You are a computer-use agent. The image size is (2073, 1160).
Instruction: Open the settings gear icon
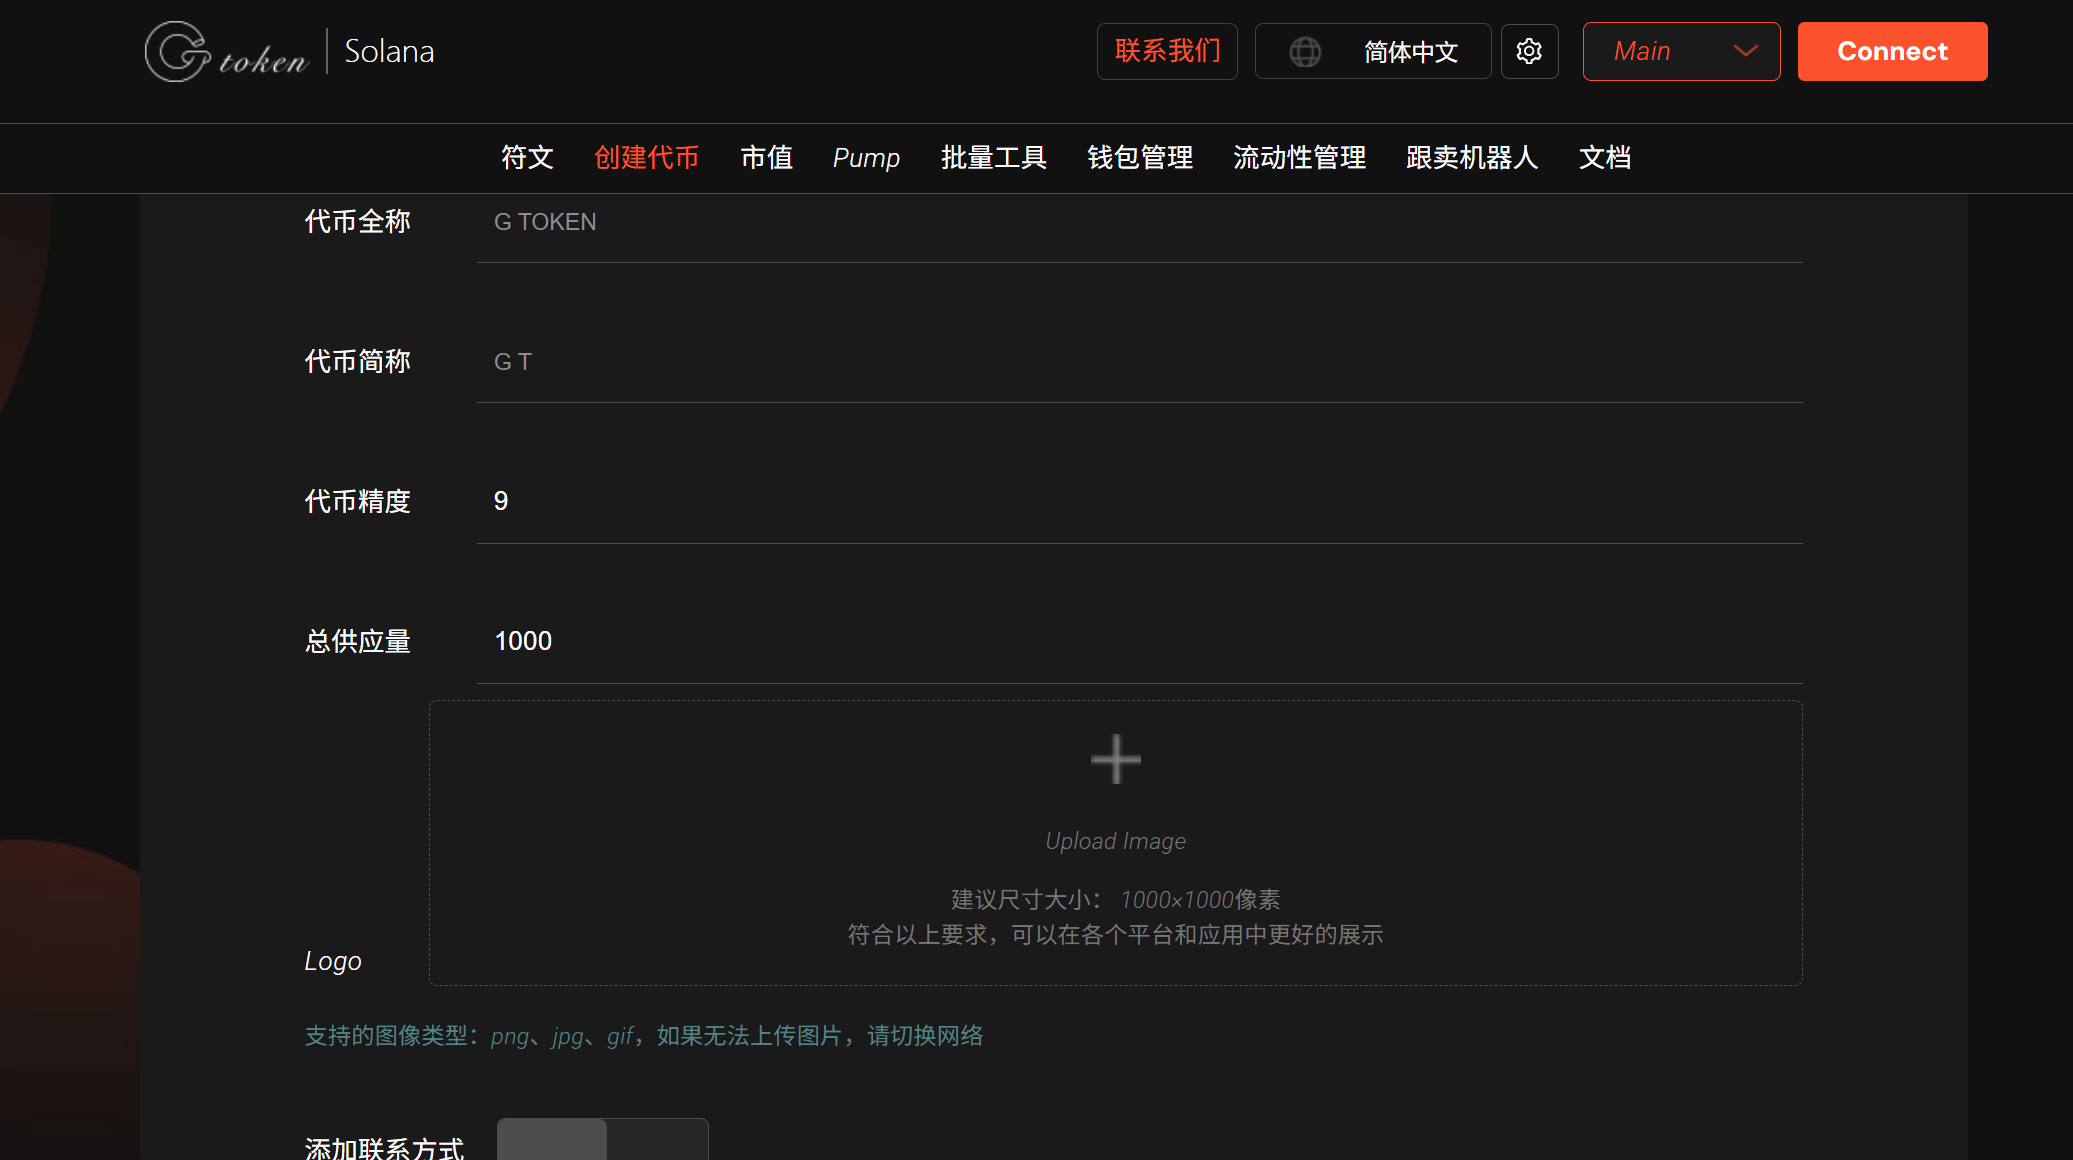point(1529,51)
